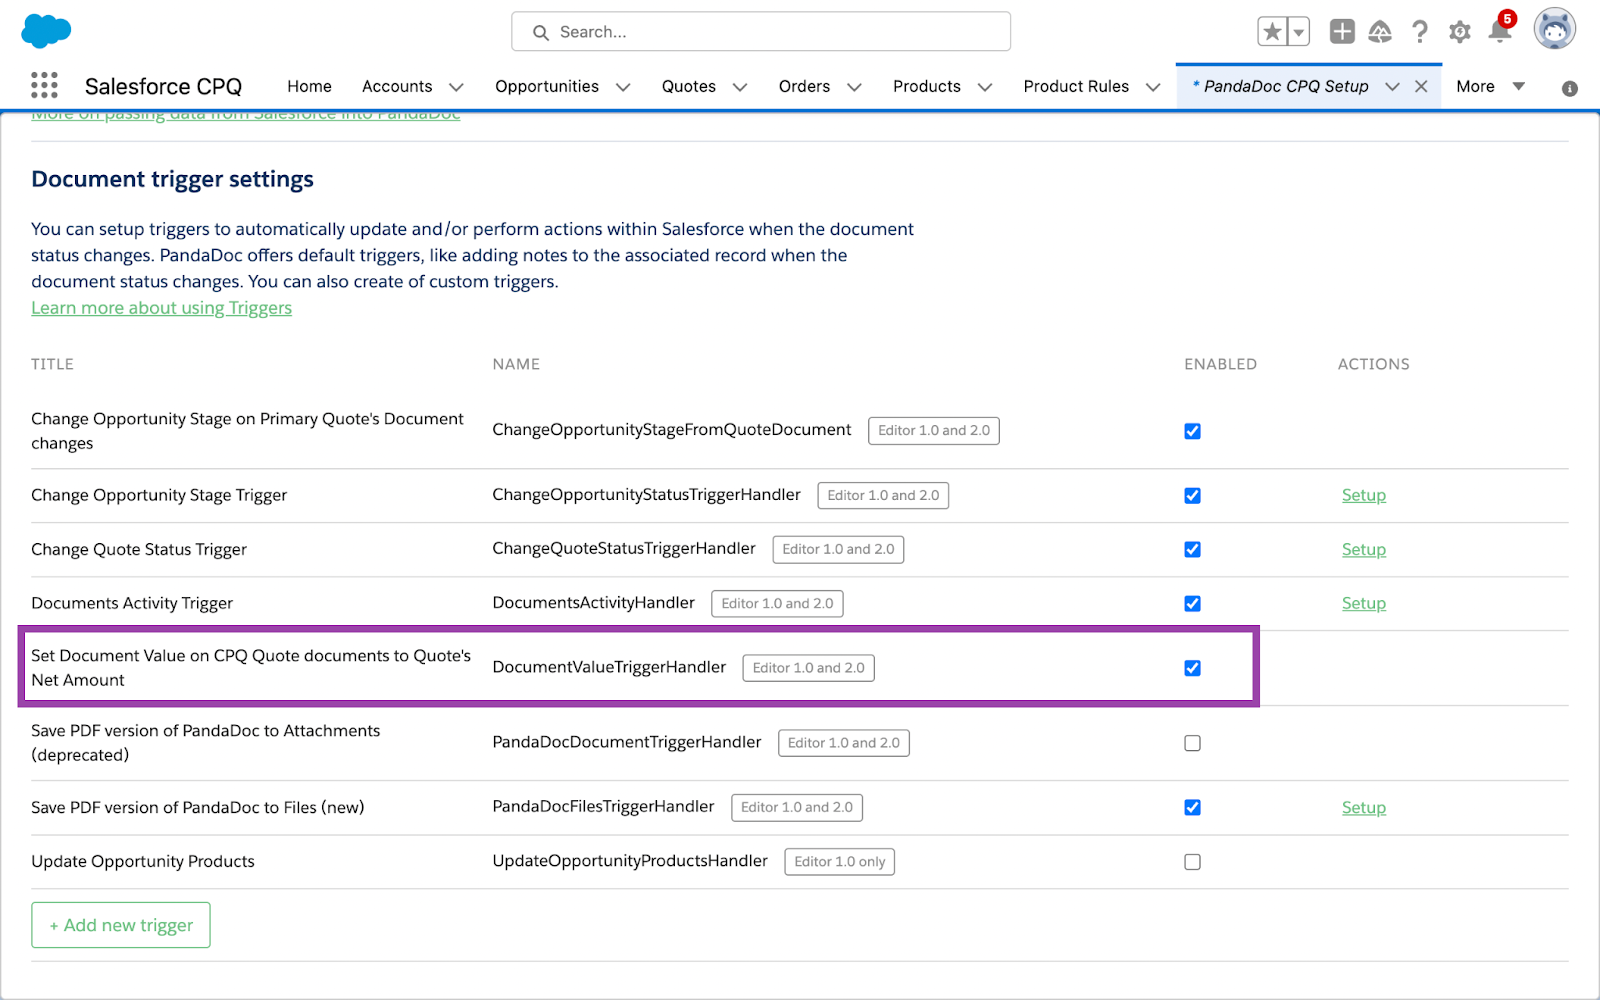1600x1000 pixels.
Task: Enable Save PDF to Attachments (deprecated) checkbox
Action: (x=1192, y=743)
